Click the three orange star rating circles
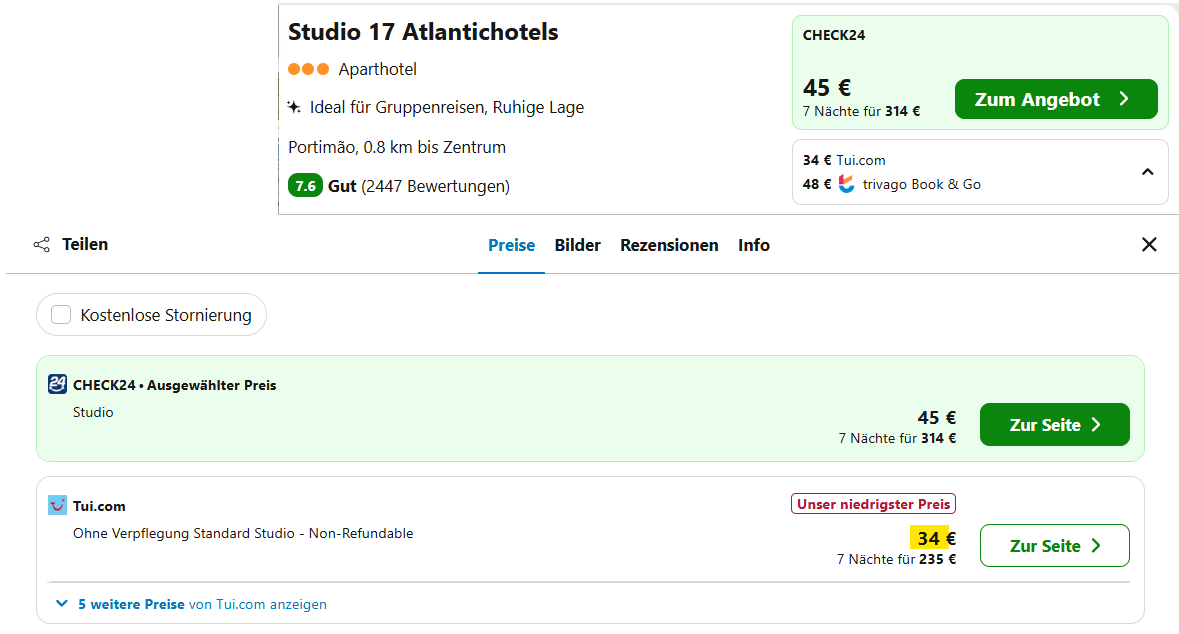 pyautogui.click(x=308, y=69)
